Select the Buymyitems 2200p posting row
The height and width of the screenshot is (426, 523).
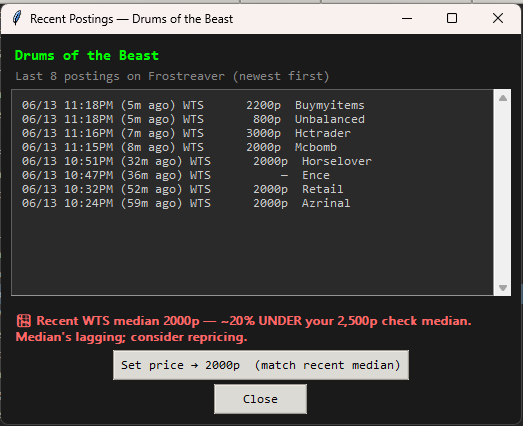click(193, 105)
